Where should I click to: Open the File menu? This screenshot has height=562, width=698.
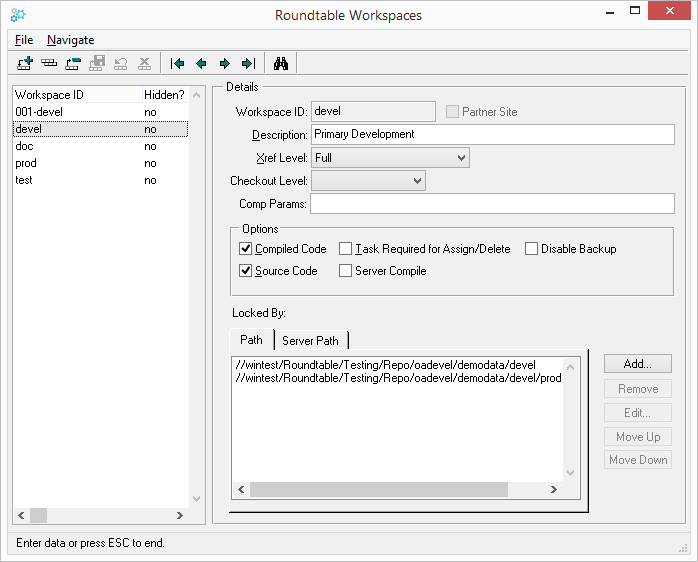coord(24,40)
